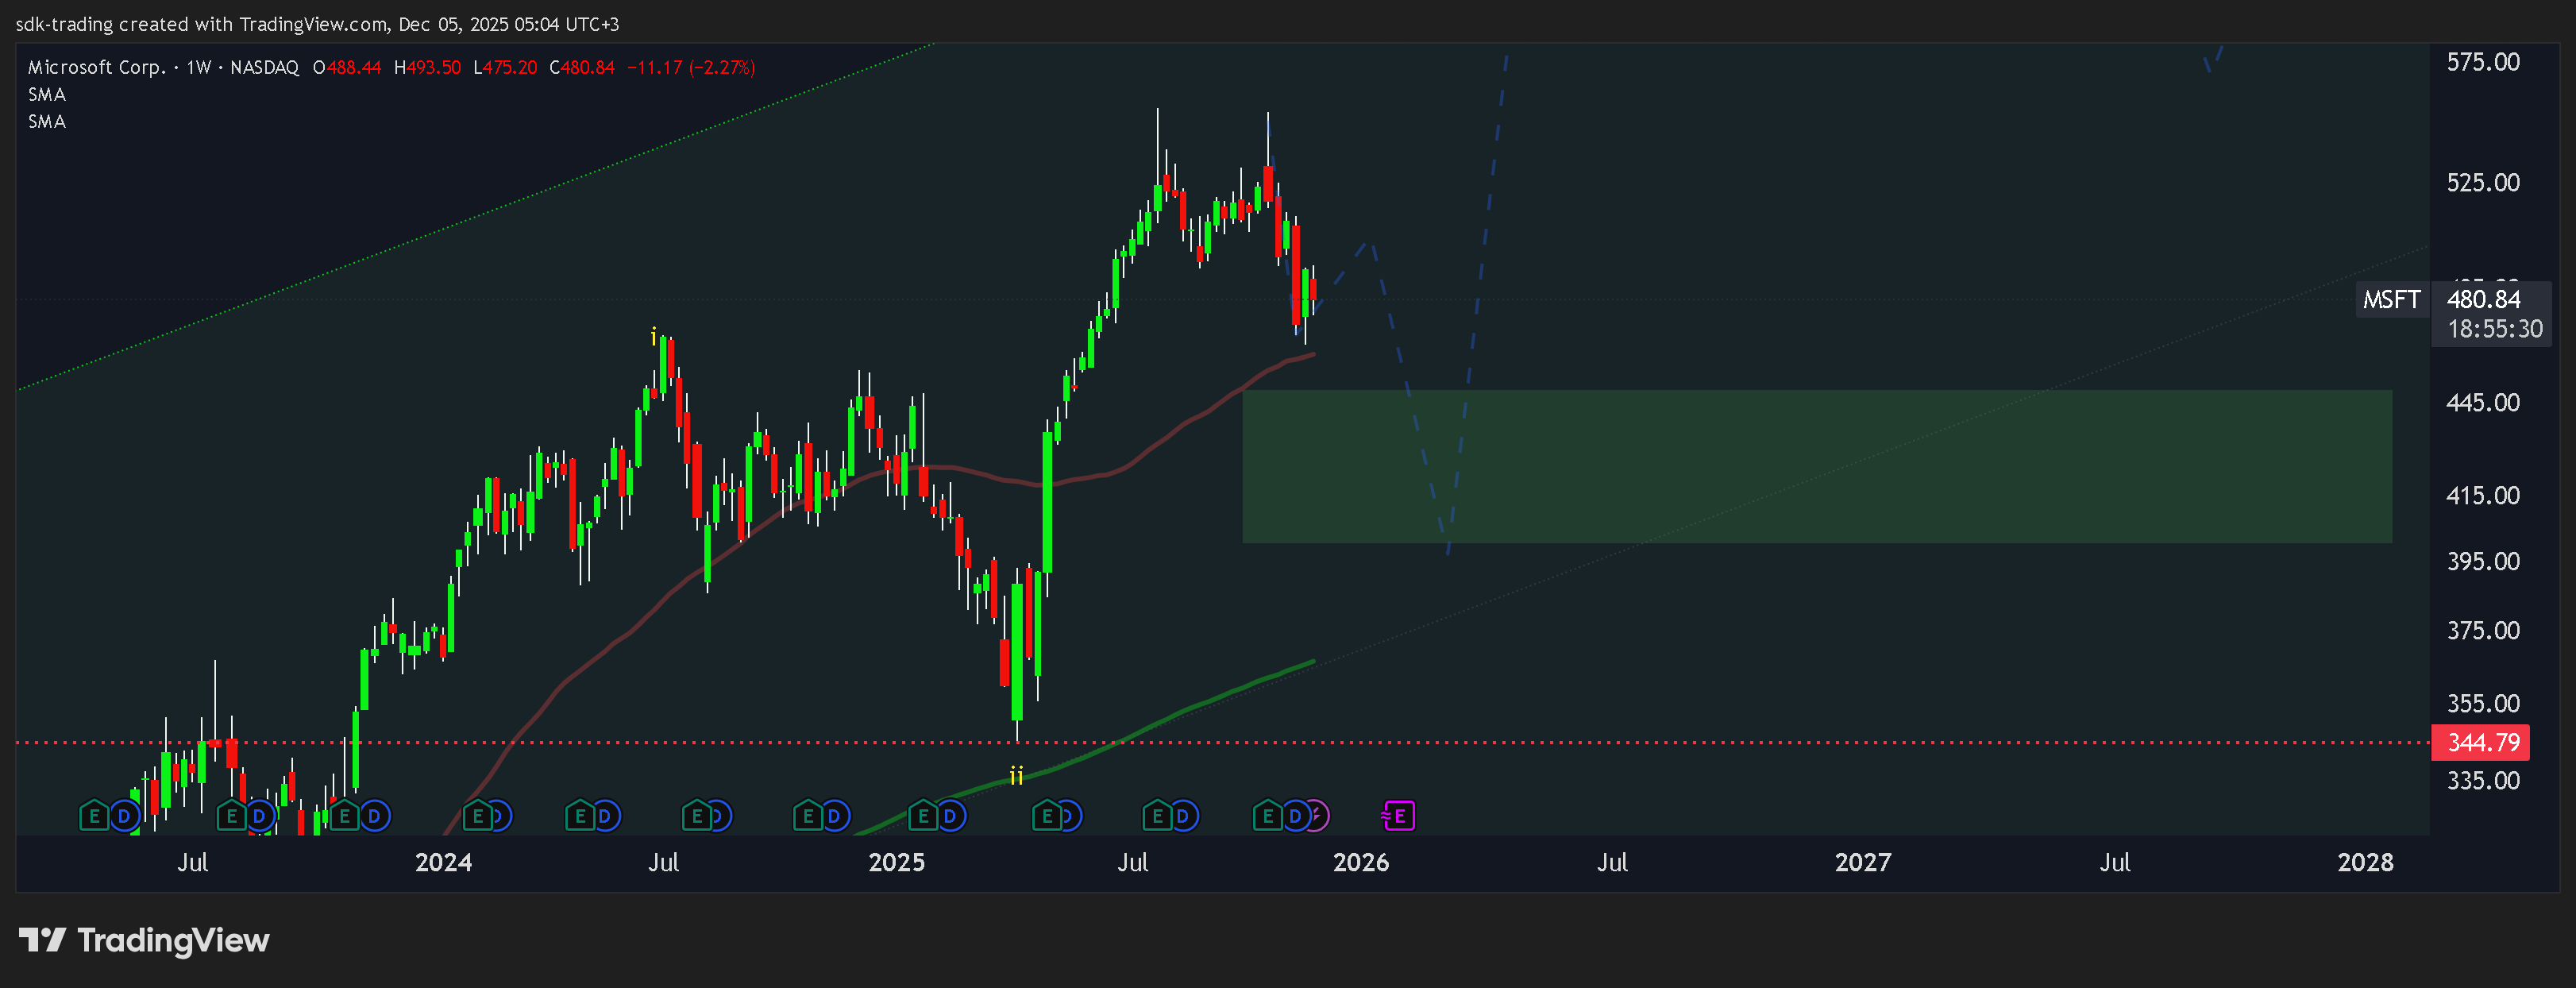Click the close value C480.84
The width and height of the screenshot is (2576, 988).
[582, 67]
